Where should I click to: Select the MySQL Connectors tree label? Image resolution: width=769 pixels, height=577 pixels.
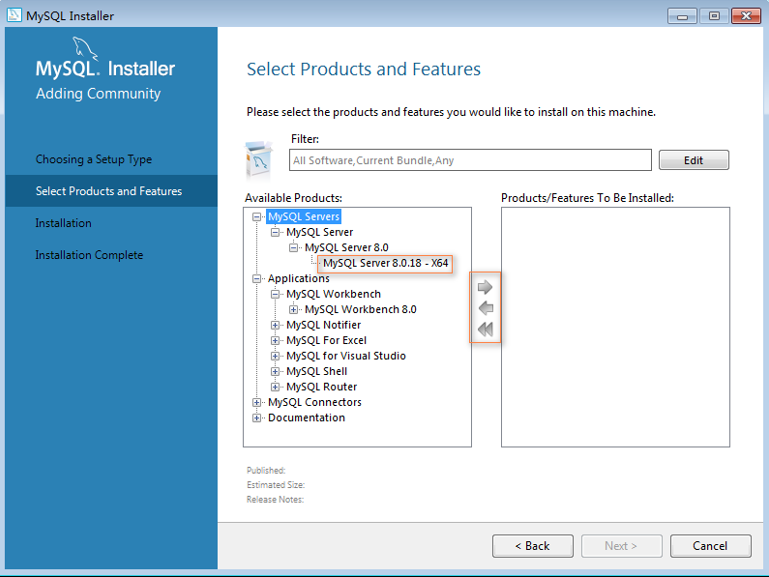pos(315,402)
